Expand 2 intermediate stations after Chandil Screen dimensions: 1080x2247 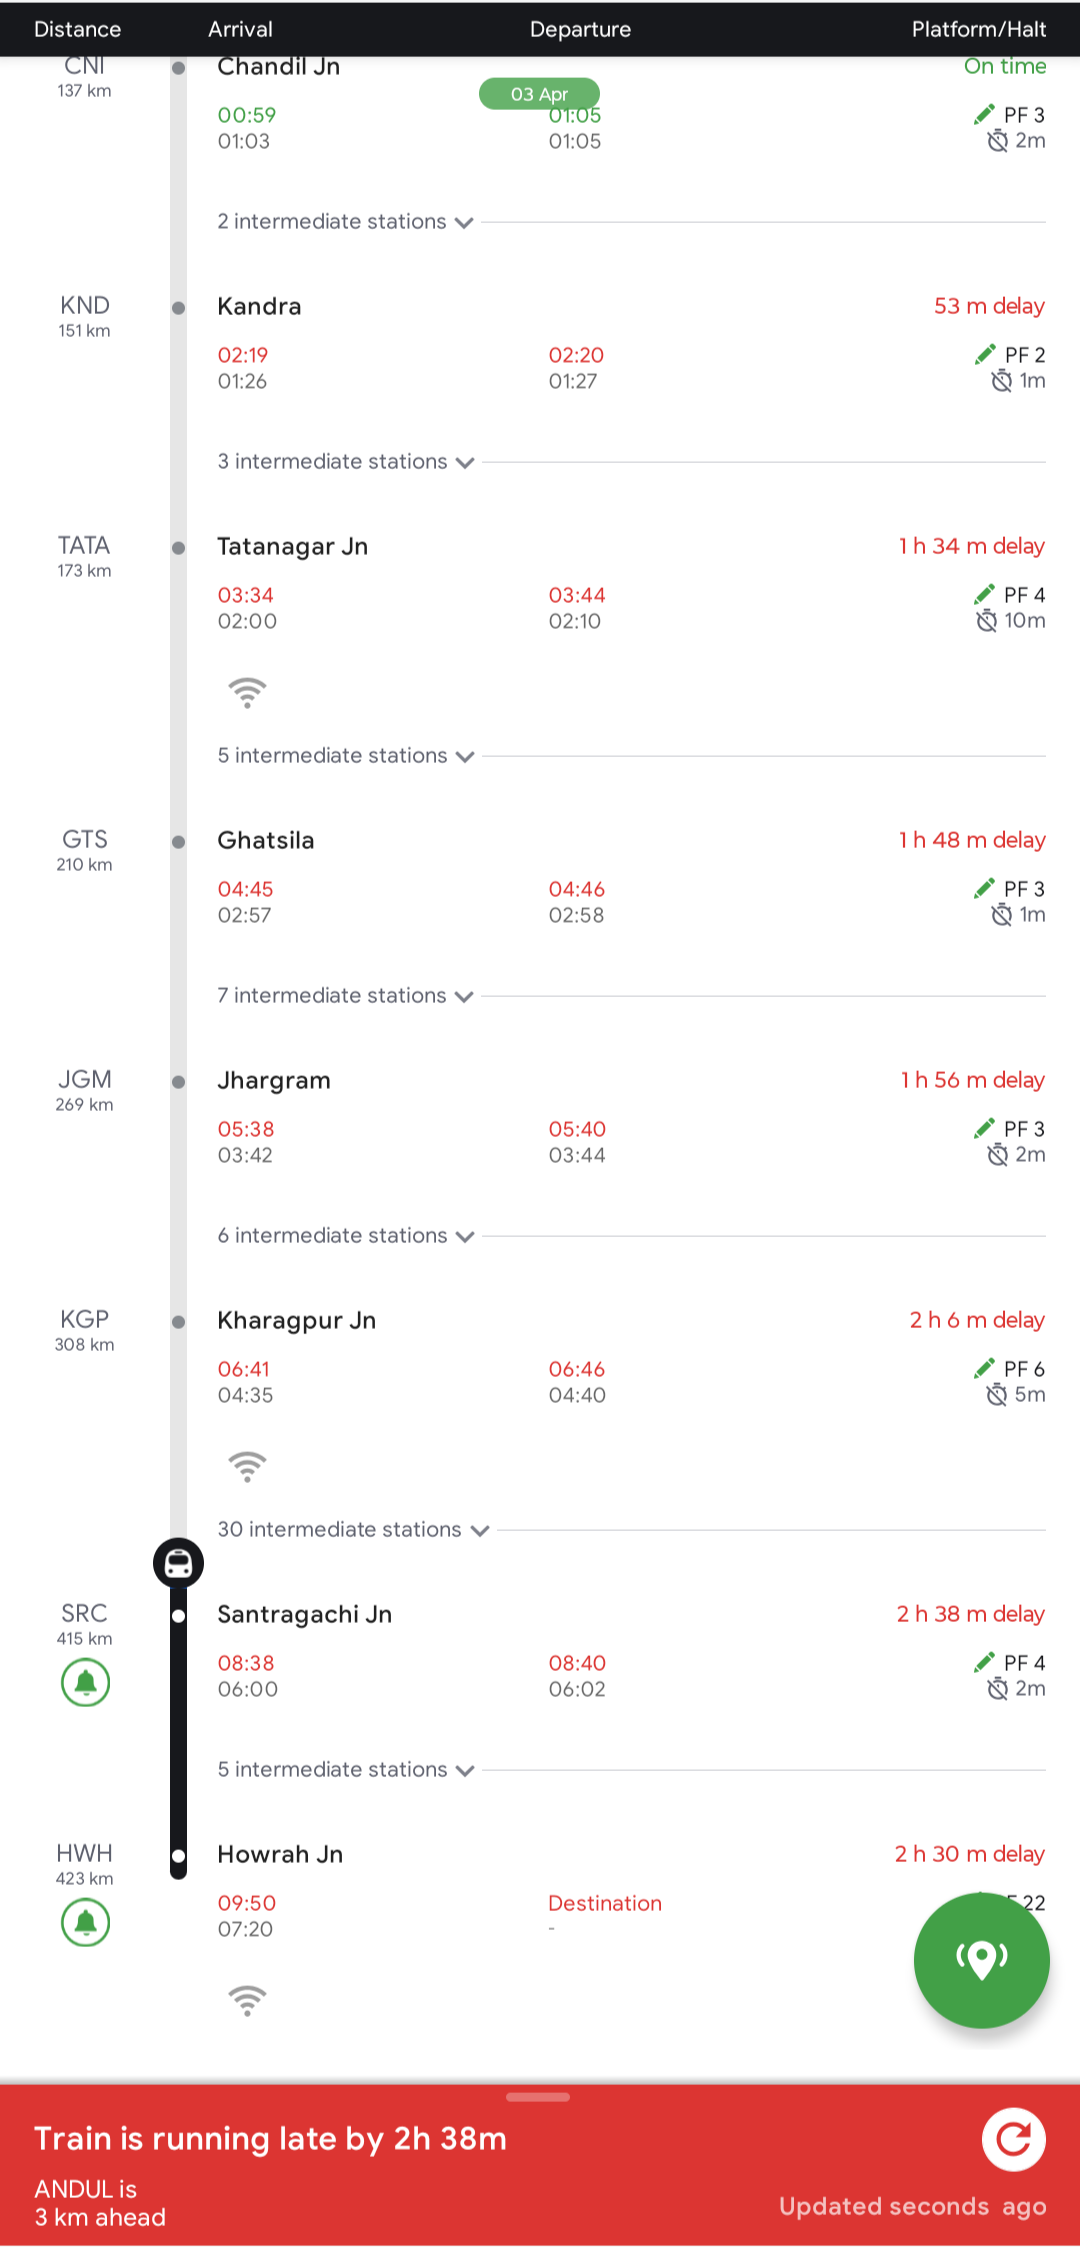(x=345, y=222)
